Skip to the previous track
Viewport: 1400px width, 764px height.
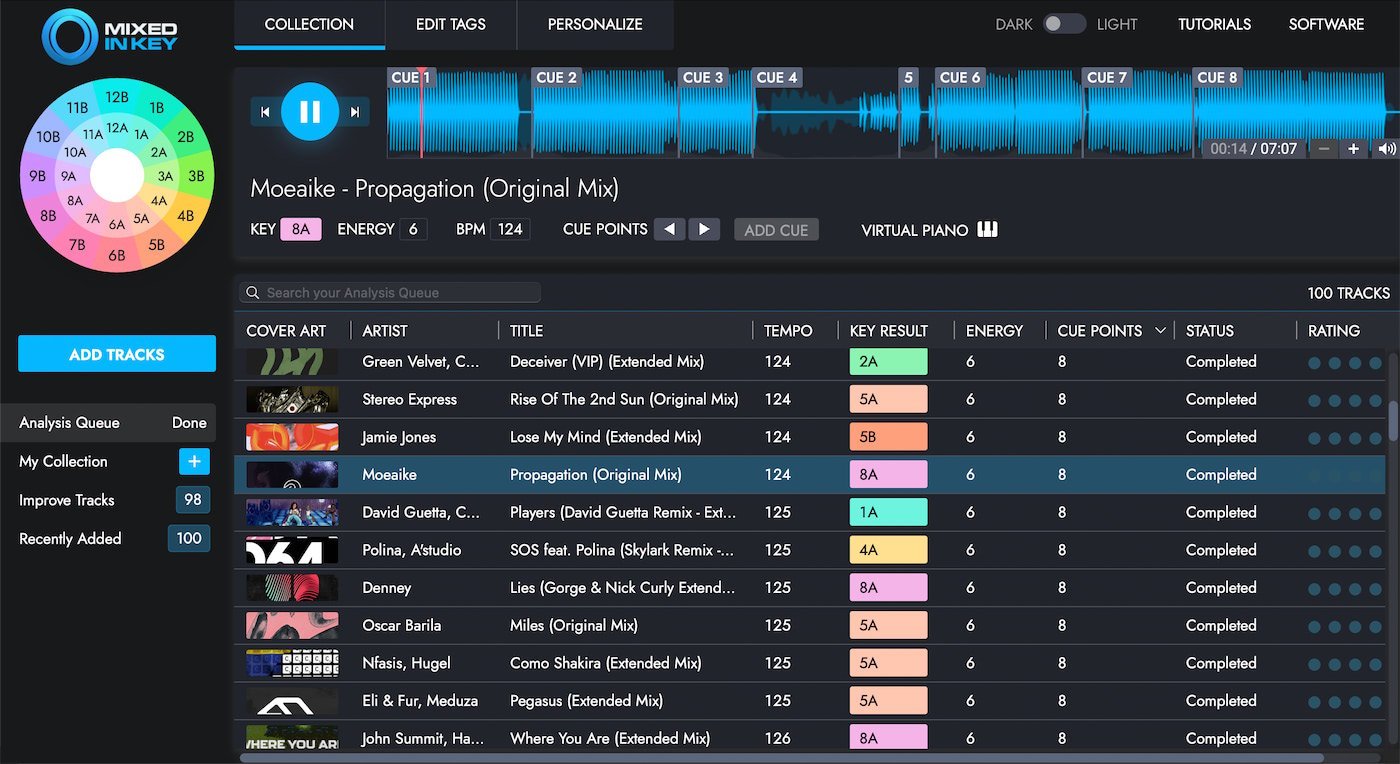[x=265, y=112]
